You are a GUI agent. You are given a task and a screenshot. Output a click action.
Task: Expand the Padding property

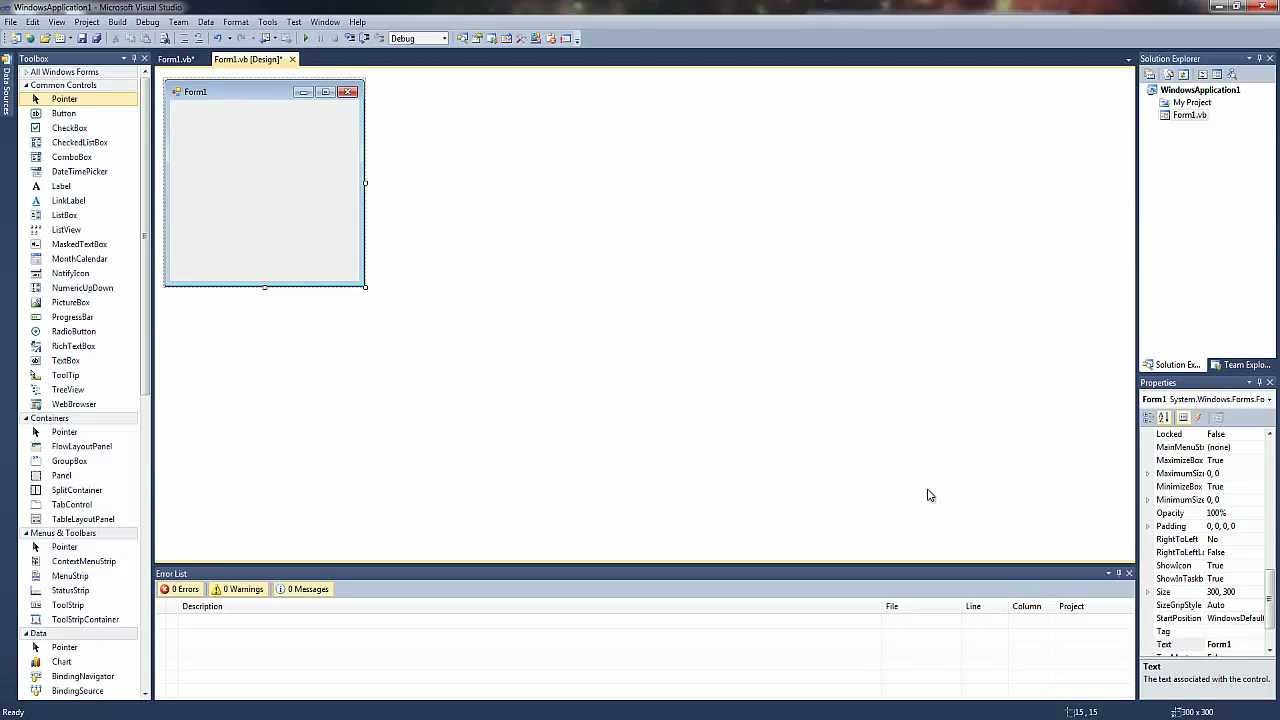tap(1148, 526)
